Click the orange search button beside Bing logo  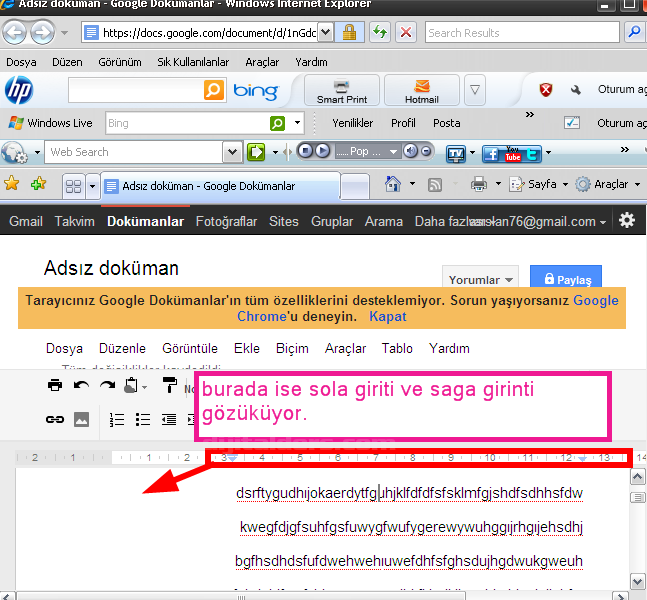(x=214, y=90)
